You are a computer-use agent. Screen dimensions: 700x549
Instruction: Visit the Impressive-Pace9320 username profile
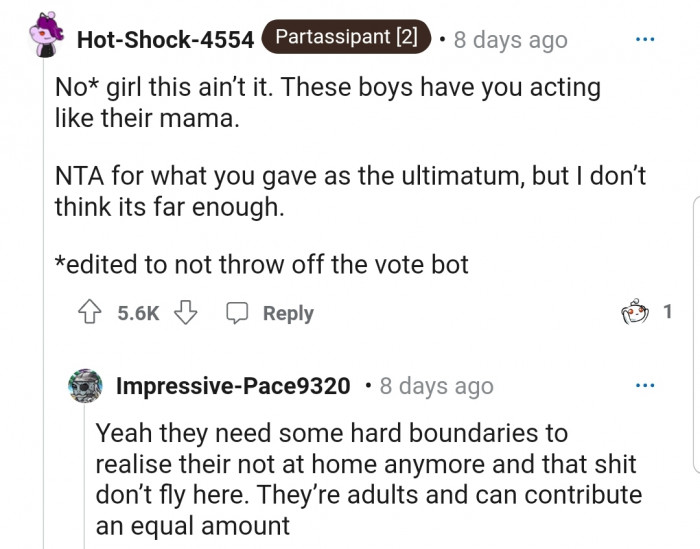pos(233,386)
